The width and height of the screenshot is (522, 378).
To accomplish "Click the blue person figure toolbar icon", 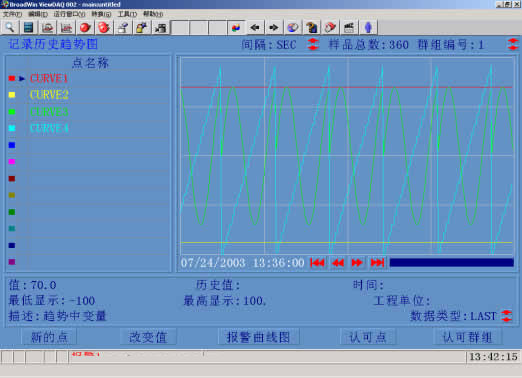I will pos(368,27).
